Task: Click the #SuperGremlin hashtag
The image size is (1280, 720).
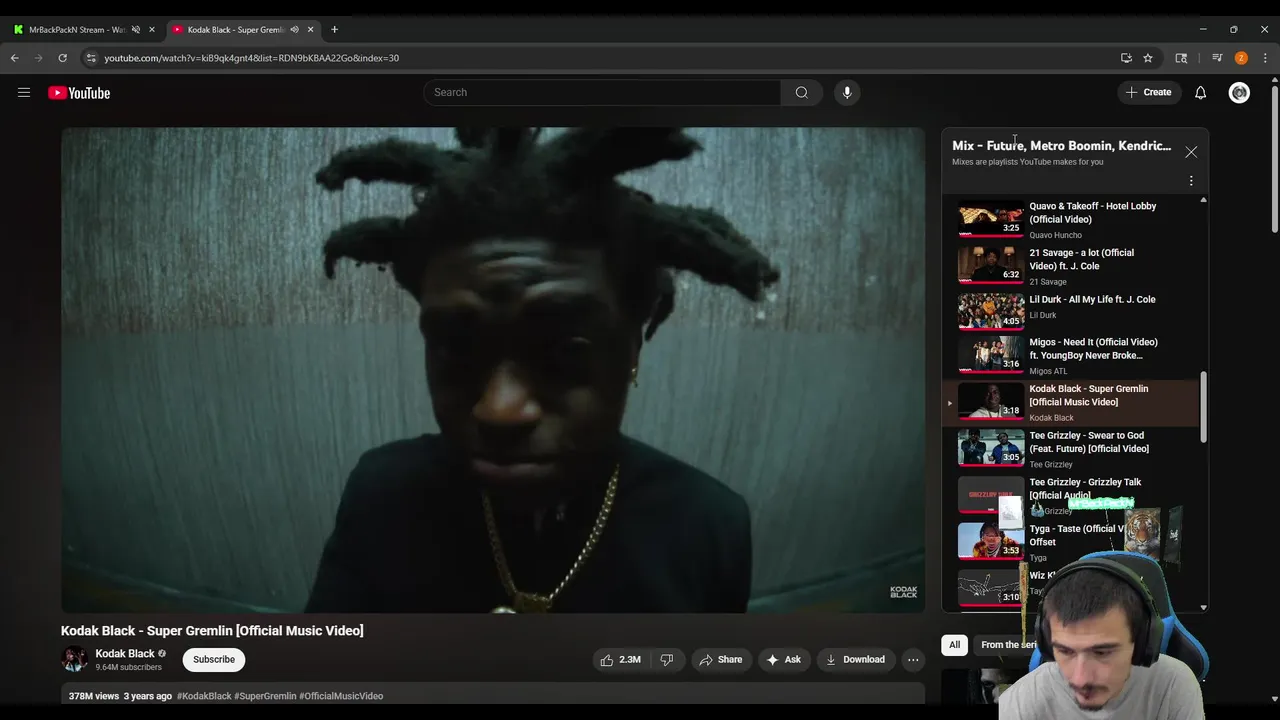Action: click(265, 696)
